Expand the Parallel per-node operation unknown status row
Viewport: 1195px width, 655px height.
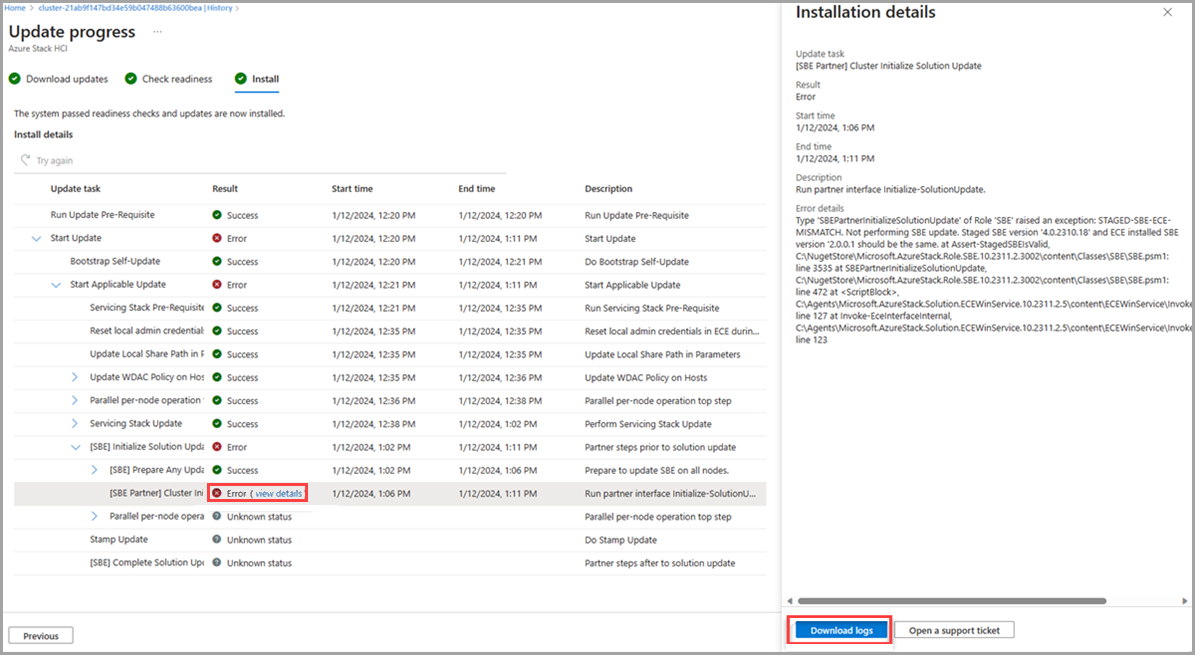point(95,516)
